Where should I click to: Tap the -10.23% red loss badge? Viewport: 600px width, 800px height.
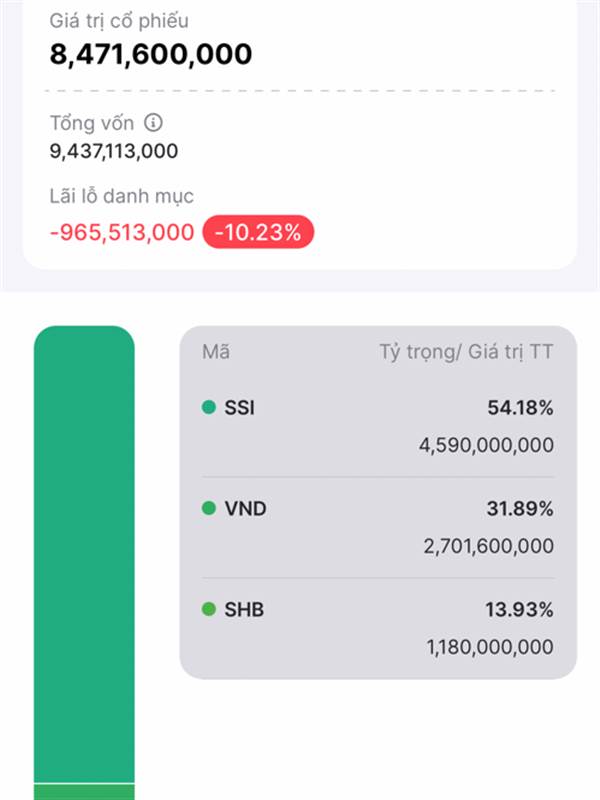click(258, 232)
